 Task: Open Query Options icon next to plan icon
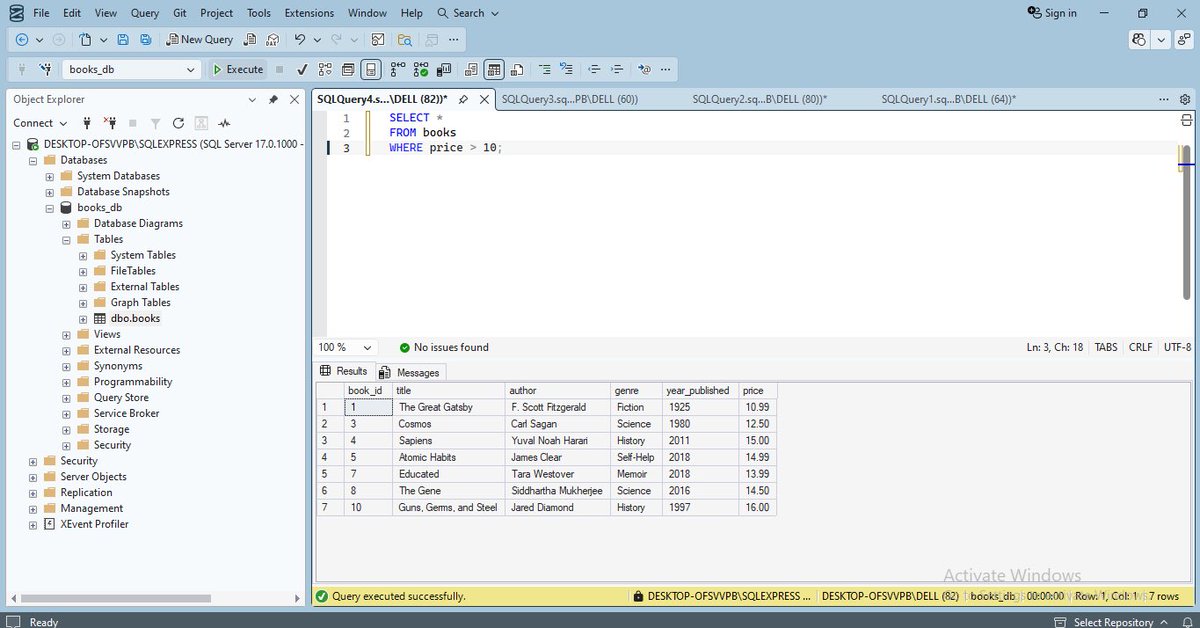348,69
